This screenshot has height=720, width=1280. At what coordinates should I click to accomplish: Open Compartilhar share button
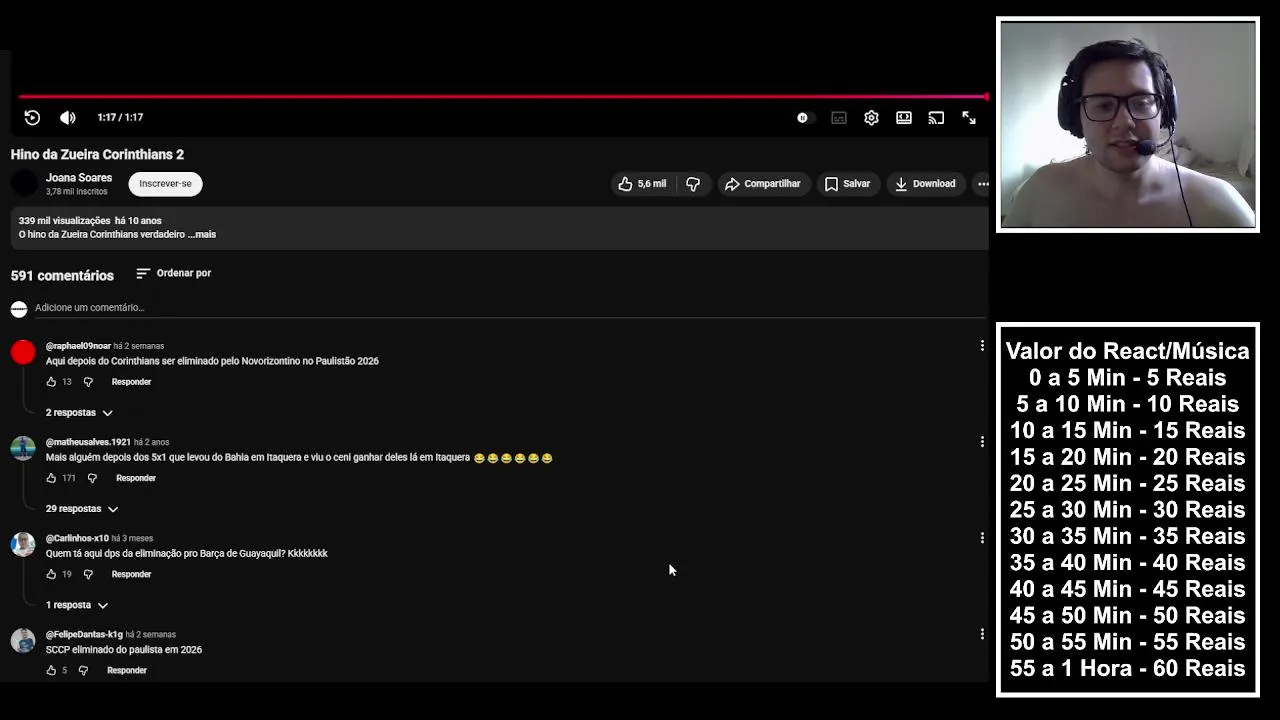click(763, 184)
